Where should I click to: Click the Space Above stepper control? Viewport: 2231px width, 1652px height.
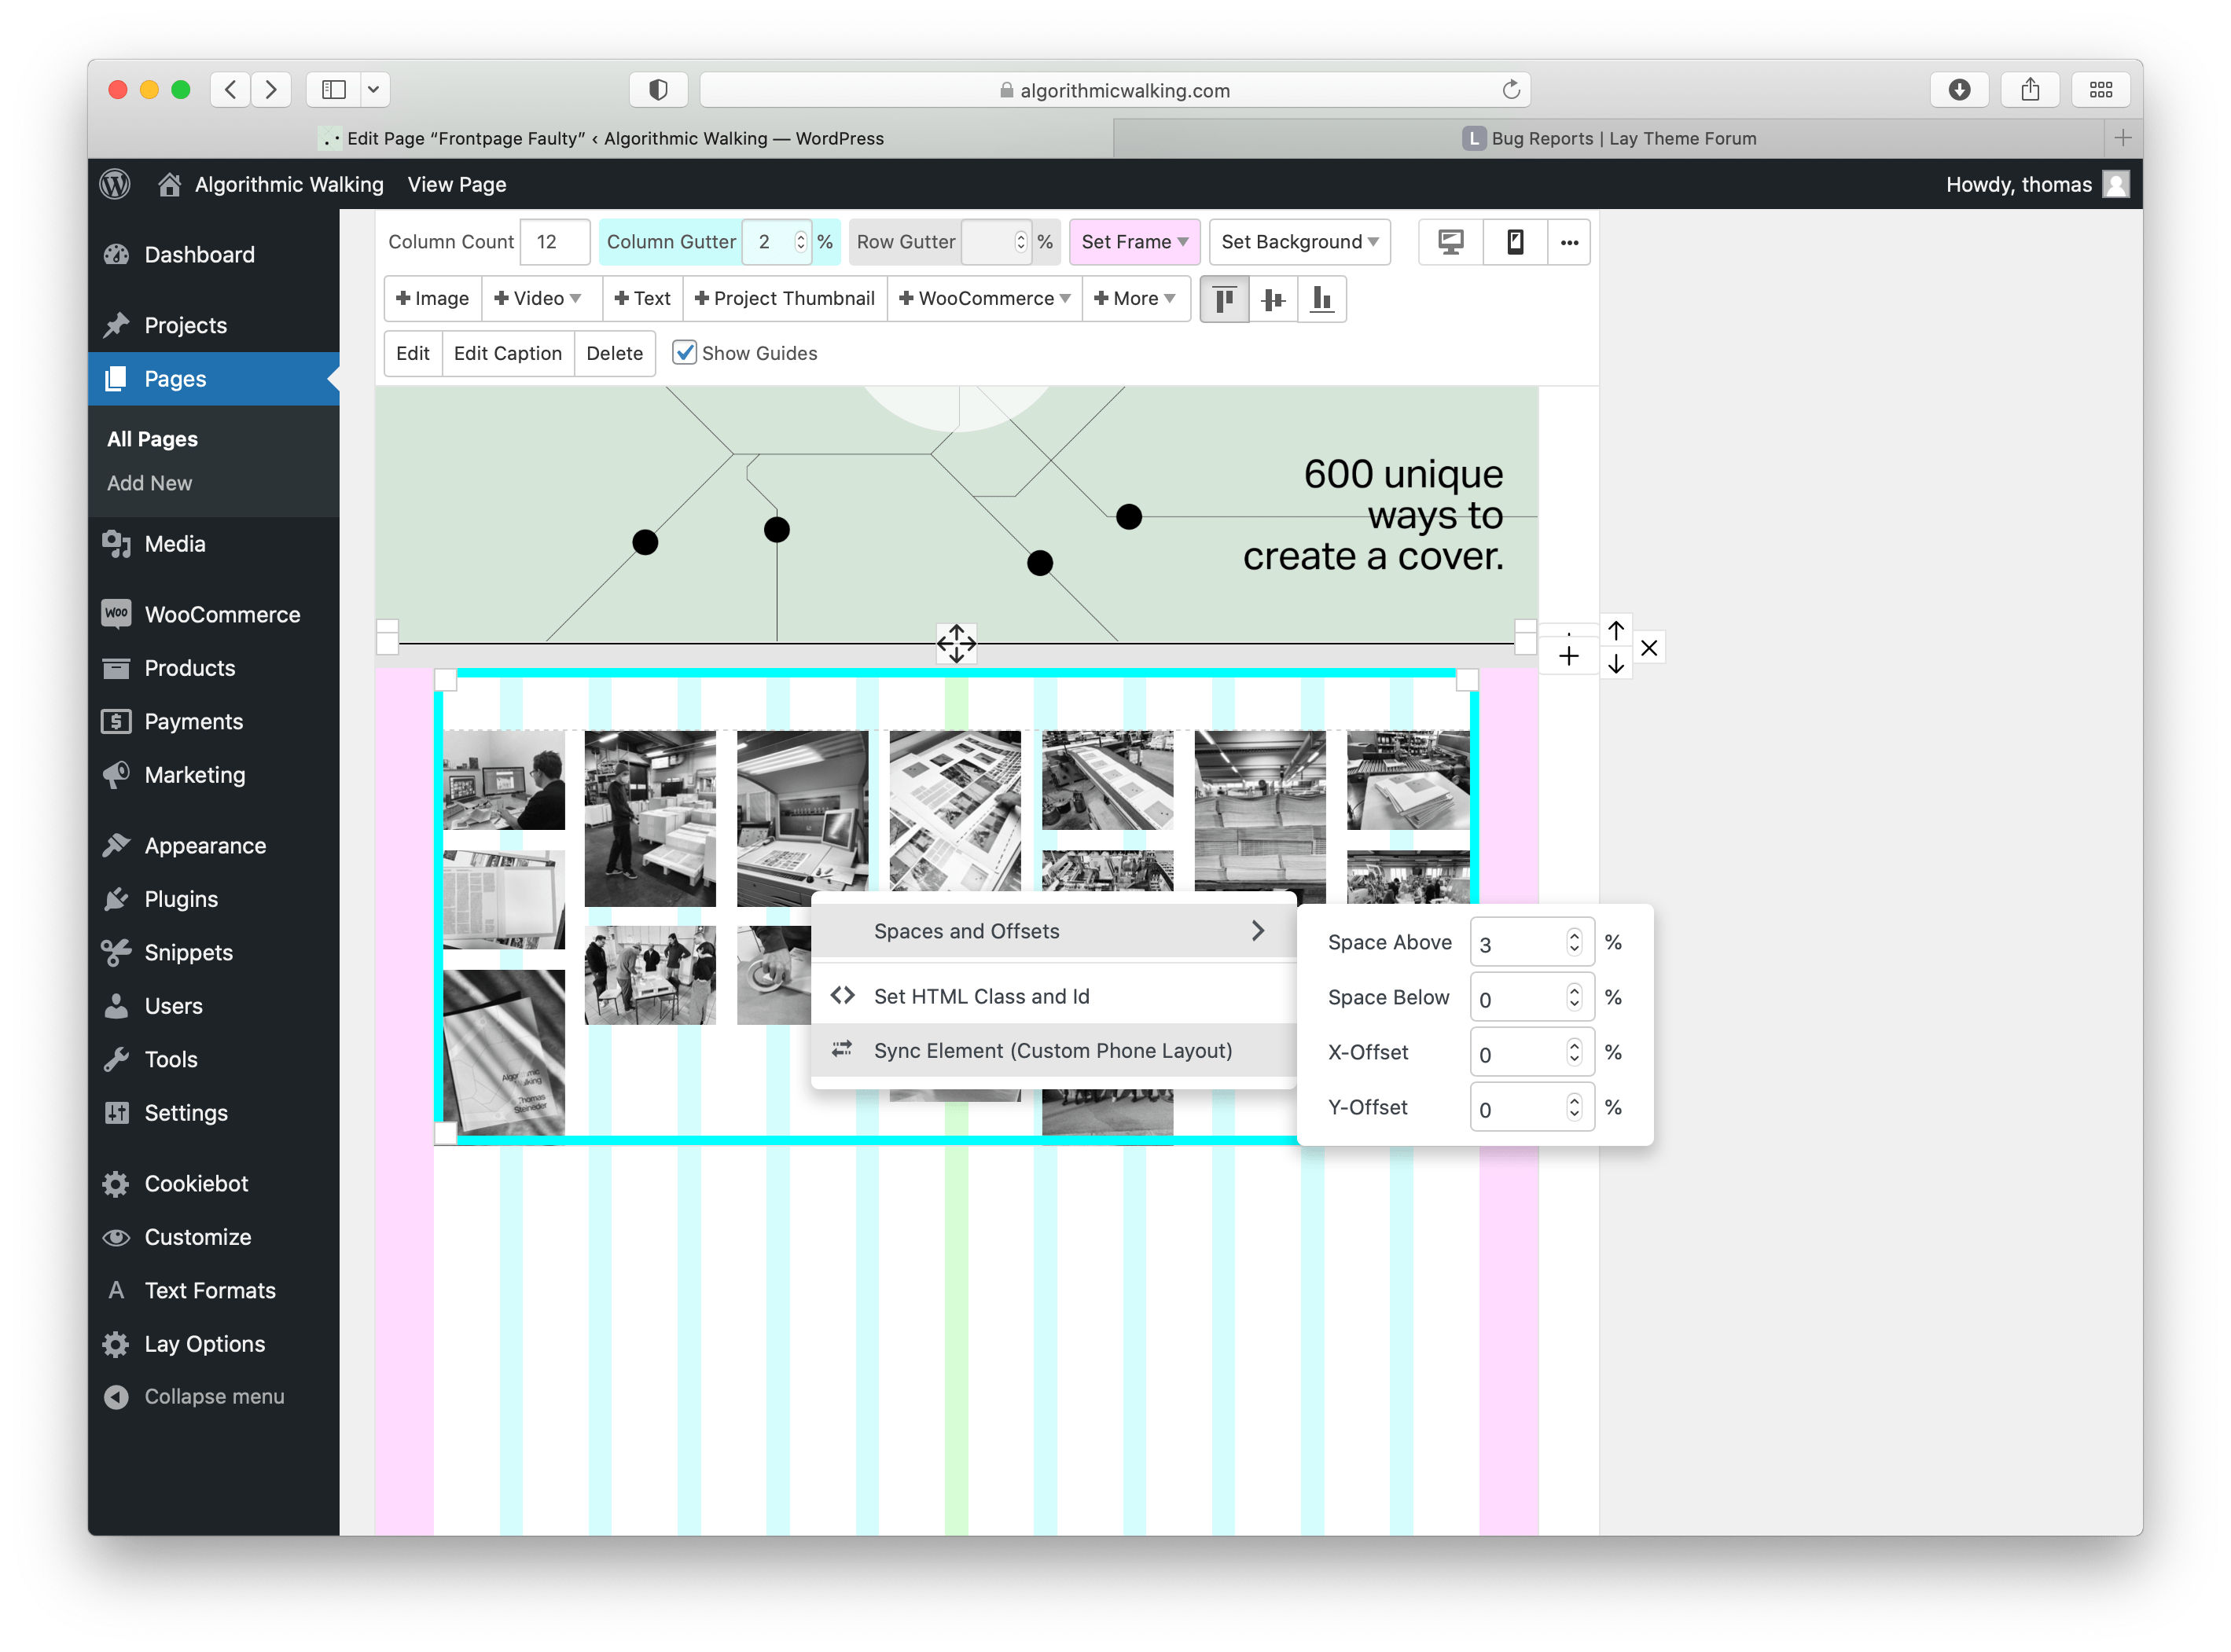point(1574,942)
